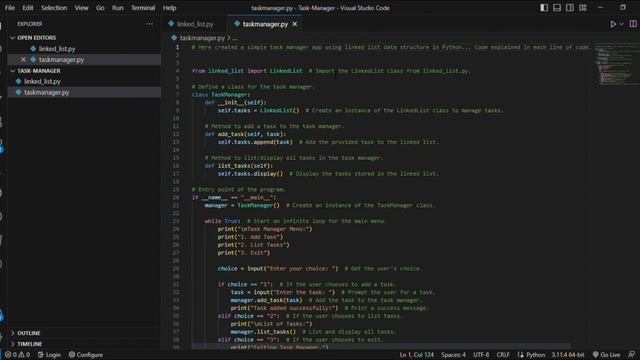Change line ending via CRLF

[x=503, y=355]
